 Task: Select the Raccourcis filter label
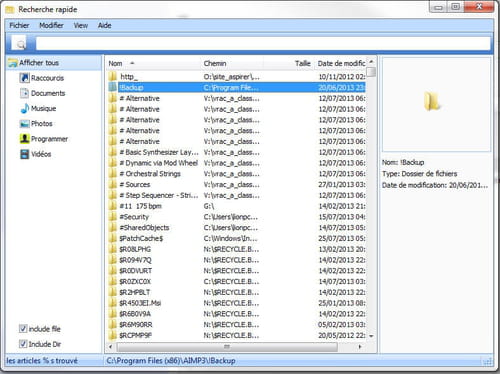point(47,78)
